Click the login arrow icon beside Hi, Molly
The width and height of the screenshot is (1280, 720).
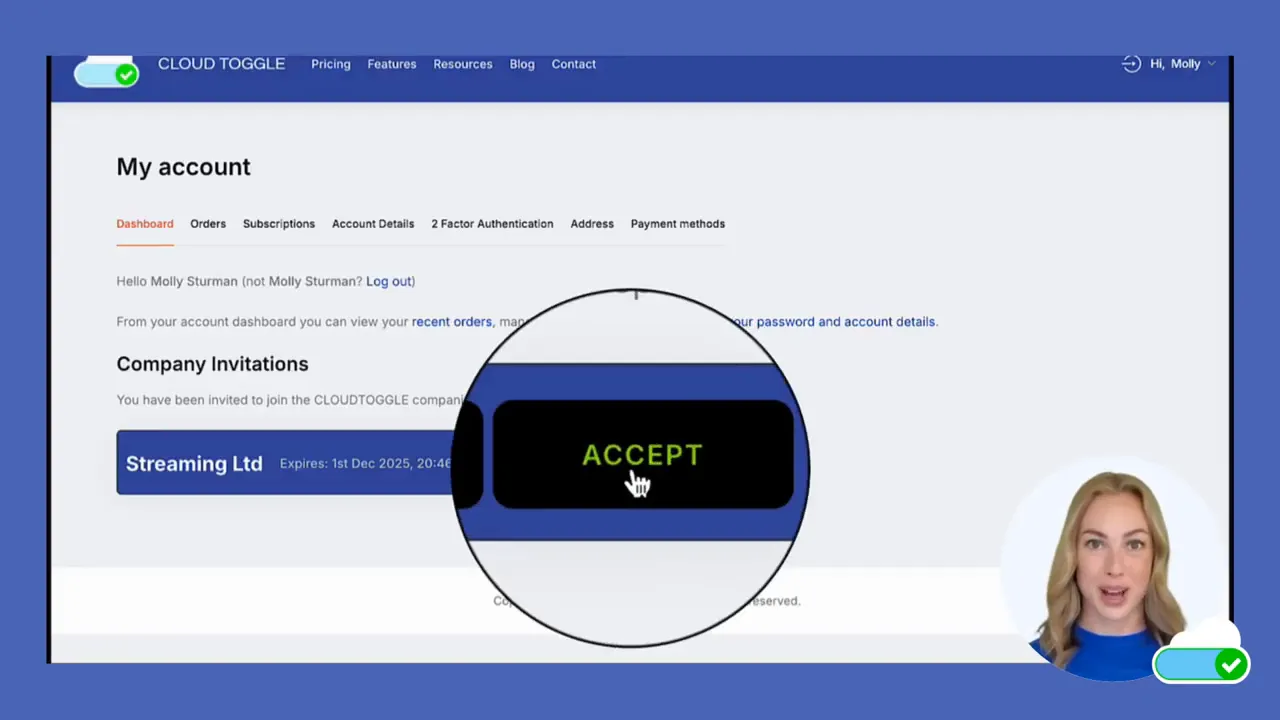coord(1130,63)
